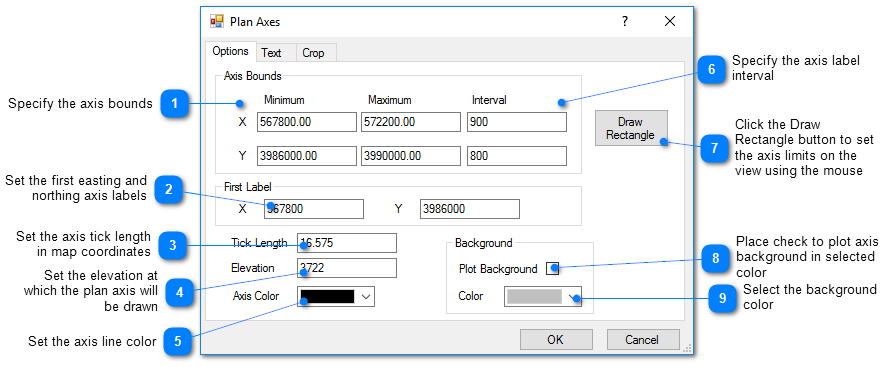The height and width of the screenshot is (367, 883).
Task: Click the Background group label
Action: tap(483, 243)
